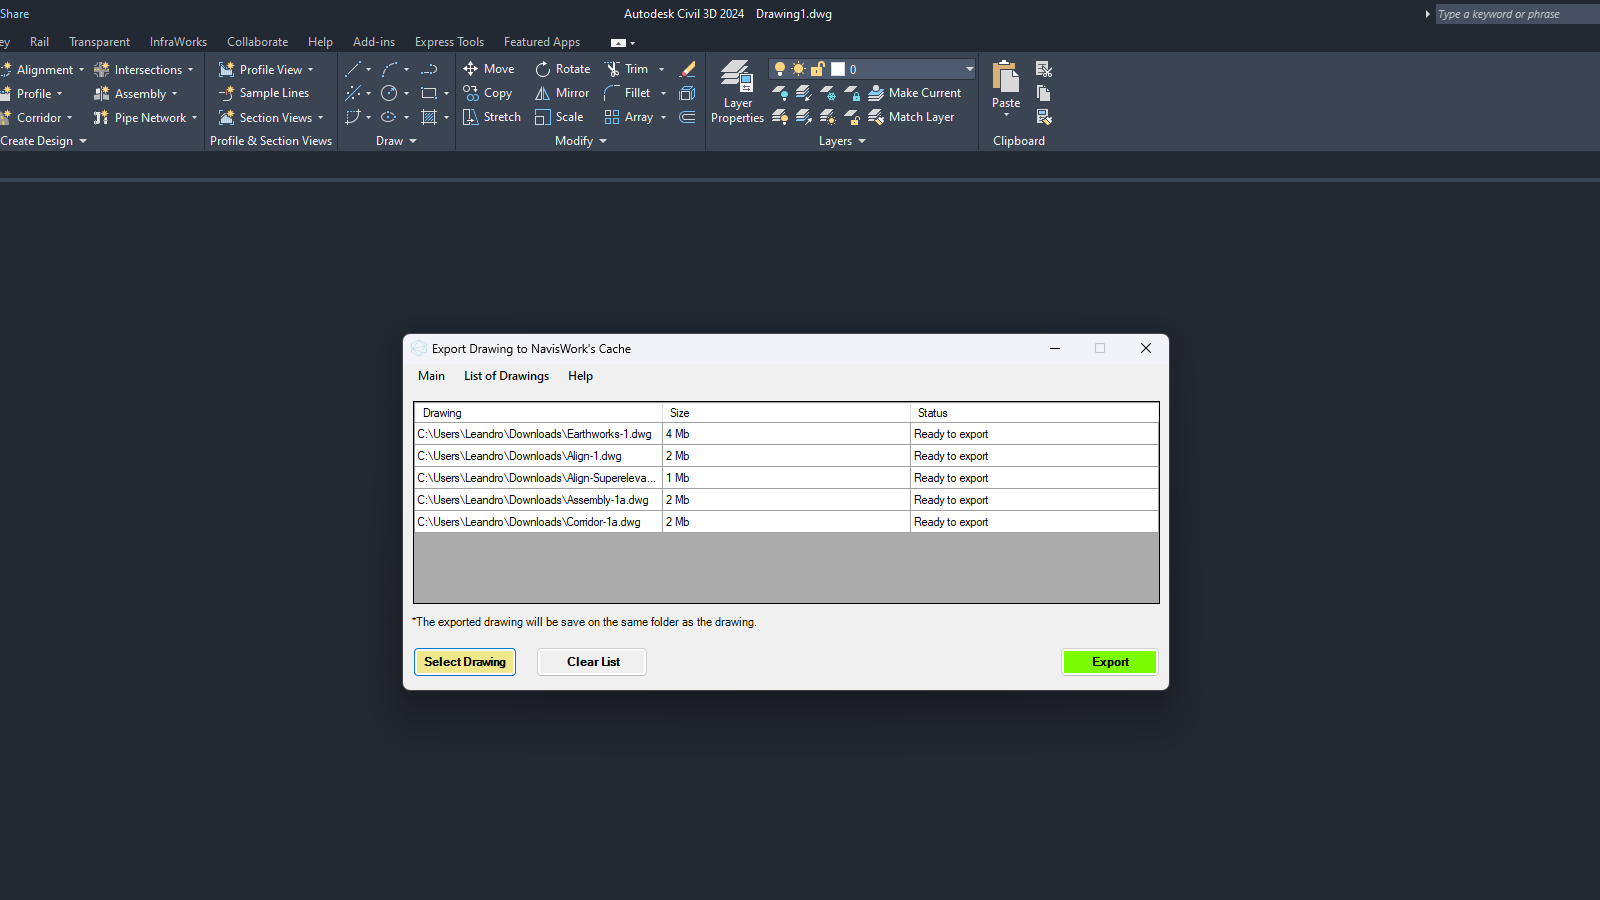Click the Match Properties icon in Clipboard
The image size is (1600, 900).
pos(1044,117)
